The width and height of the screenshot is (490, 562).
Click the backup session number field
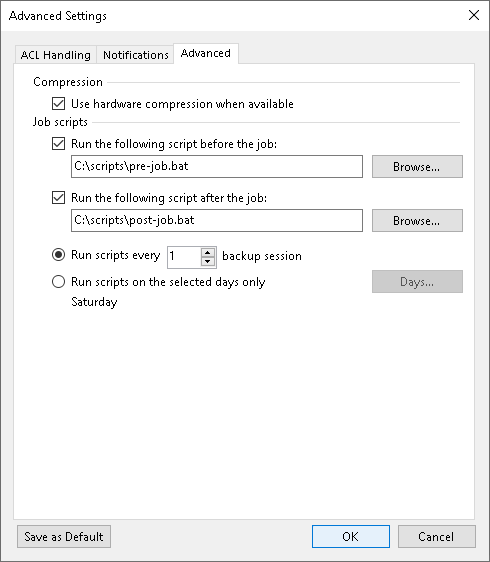[x=184, y=257]
